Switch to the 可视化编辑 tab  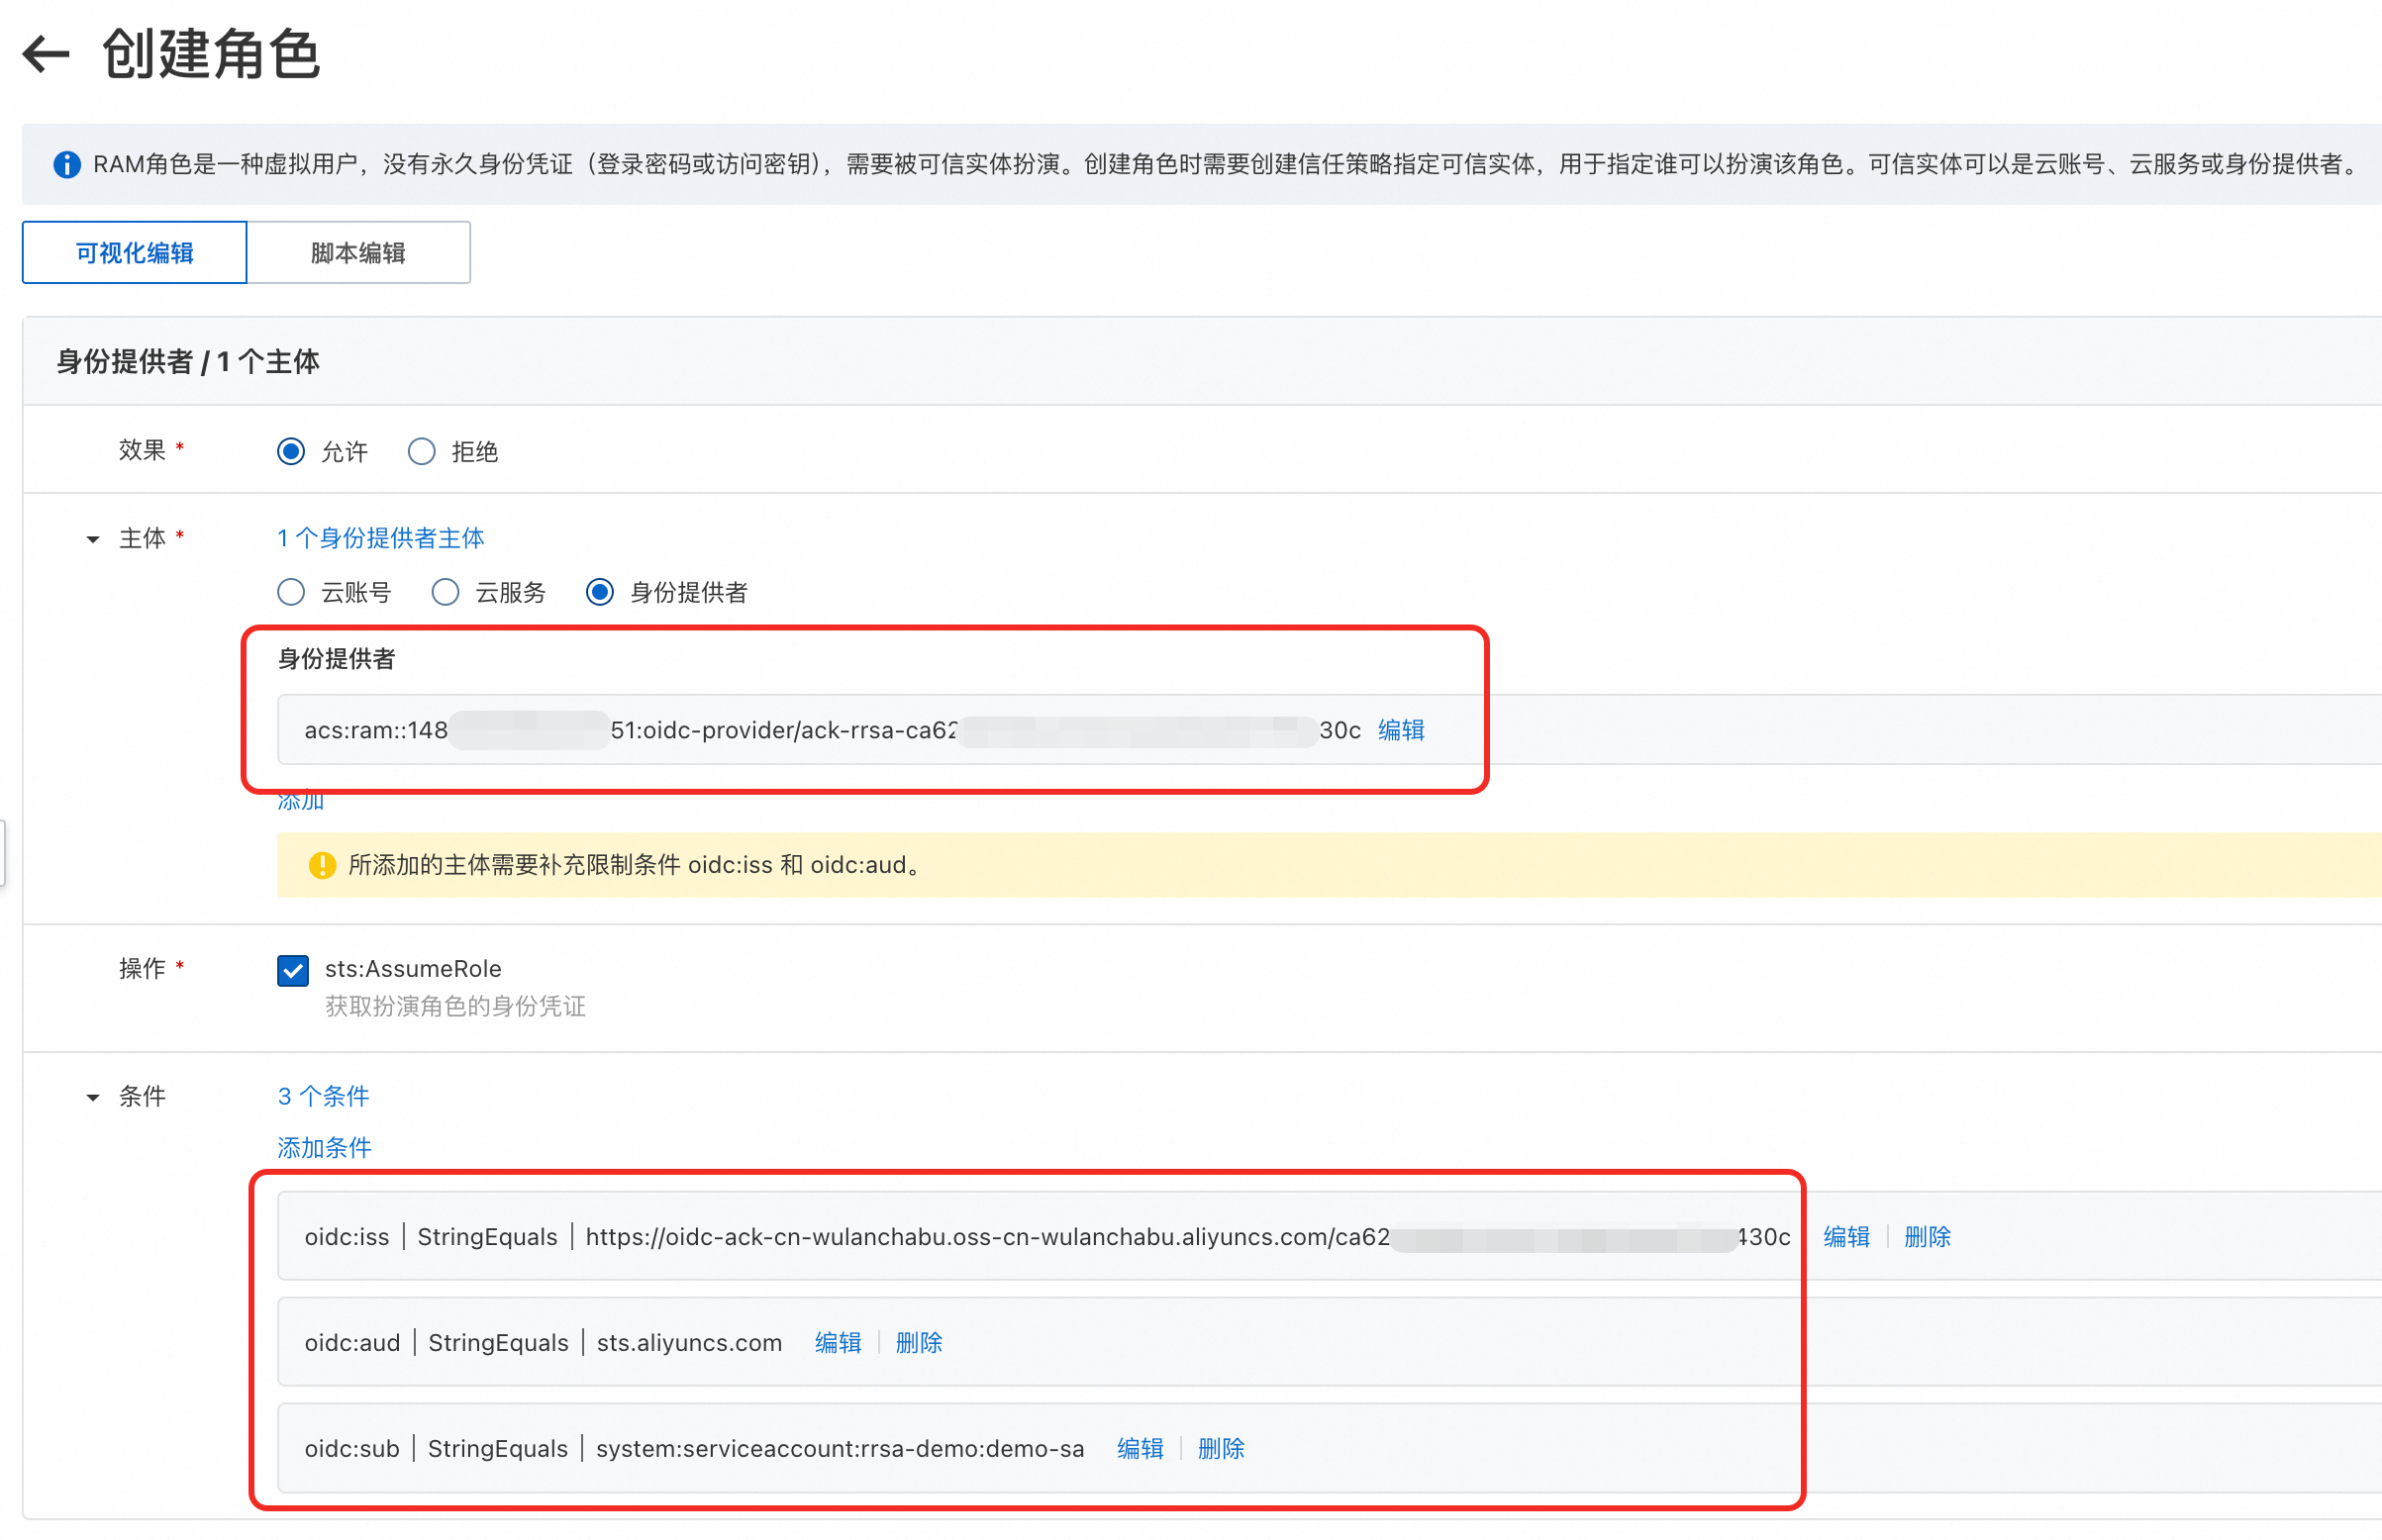pyautogui.click(x=135, y=253)
